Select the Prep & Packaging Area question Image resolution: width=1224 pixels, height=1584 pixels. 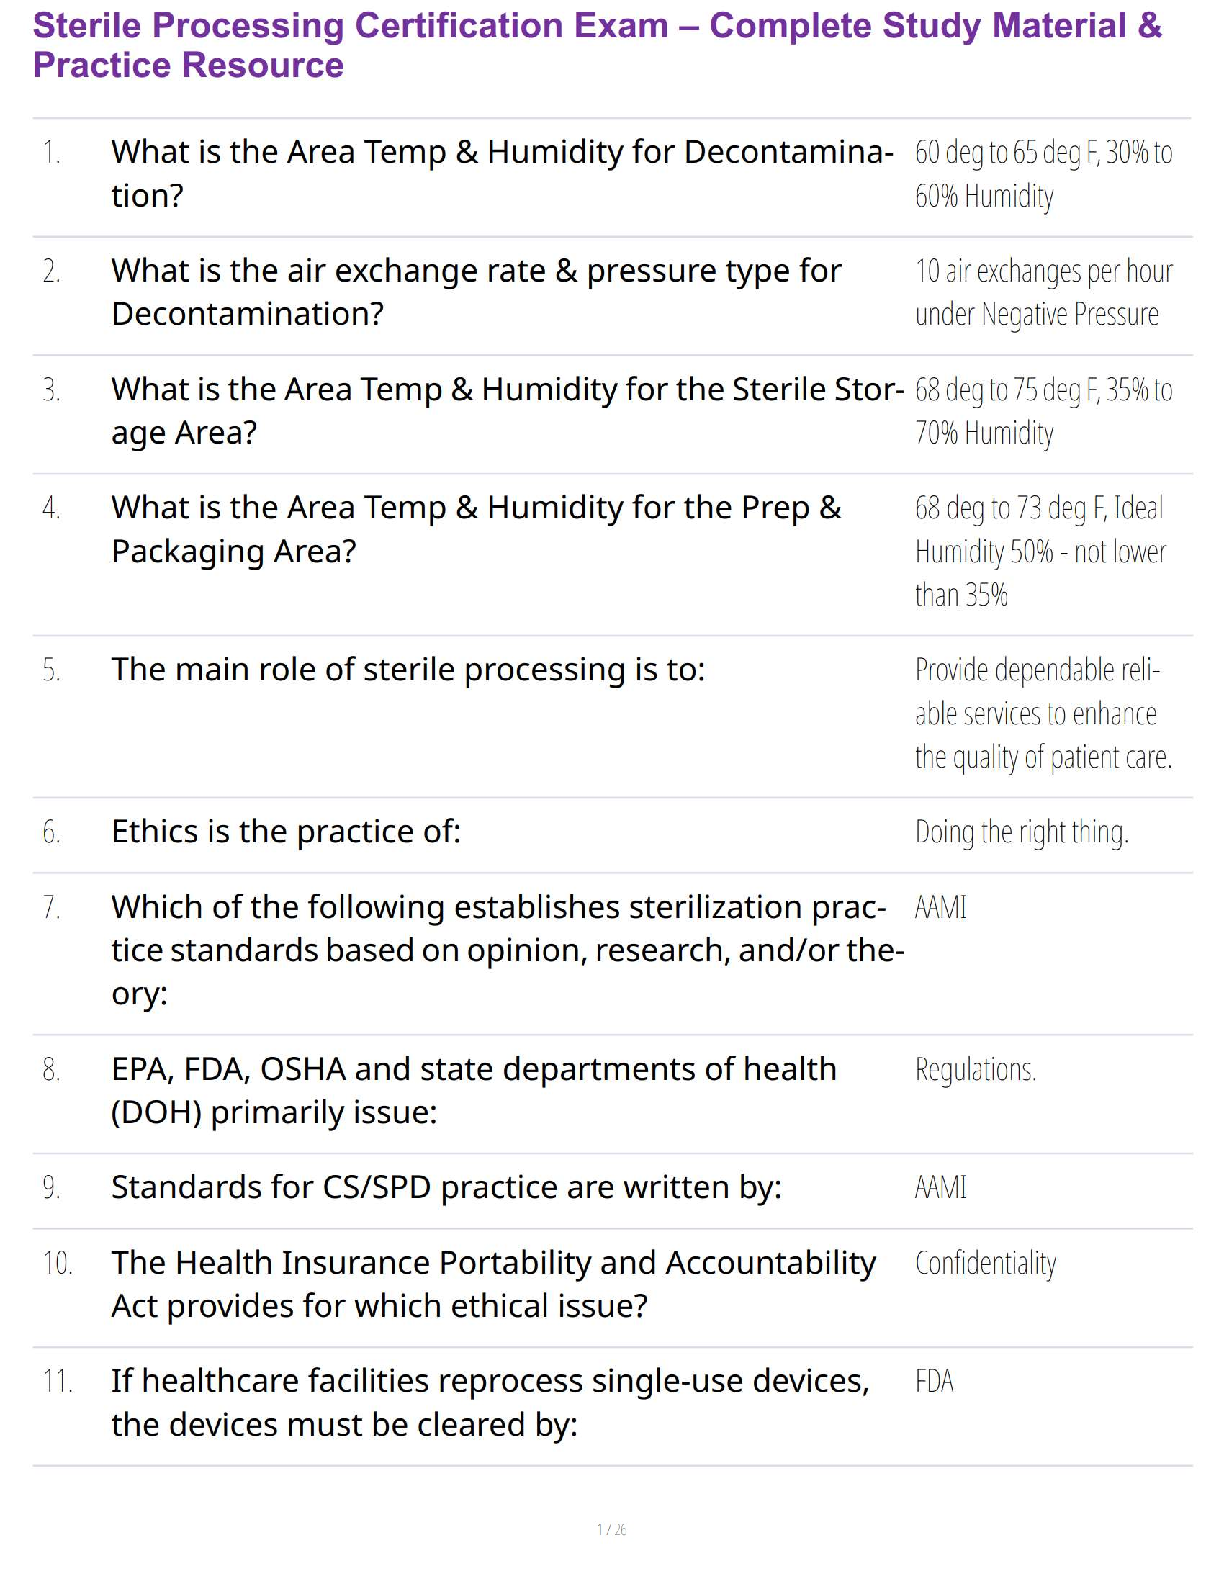(x=476, y=529)
